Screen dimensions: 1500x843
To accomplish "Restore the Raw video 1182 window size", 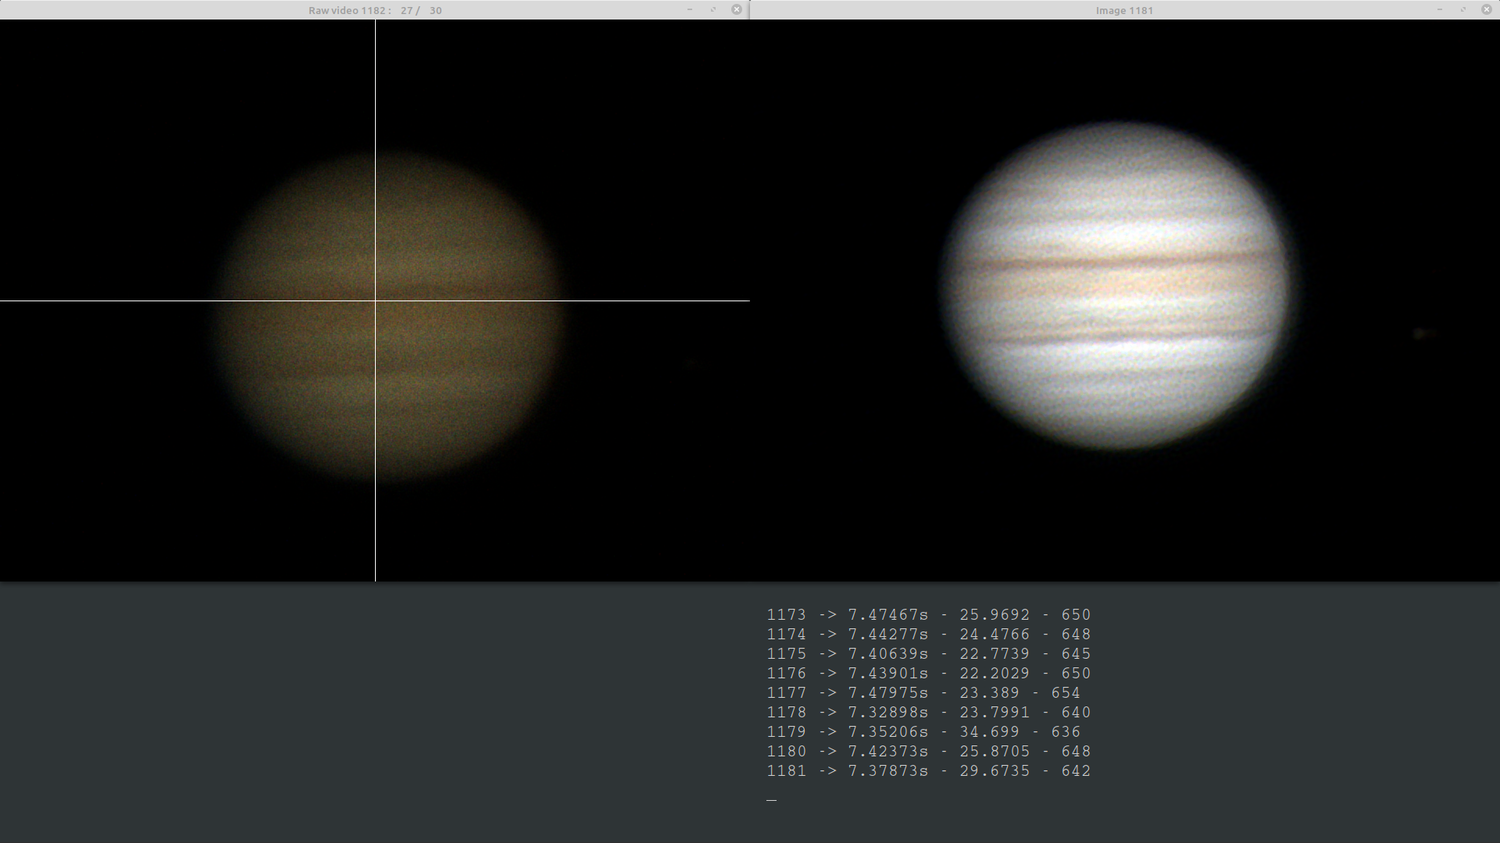I will point(713,9).
